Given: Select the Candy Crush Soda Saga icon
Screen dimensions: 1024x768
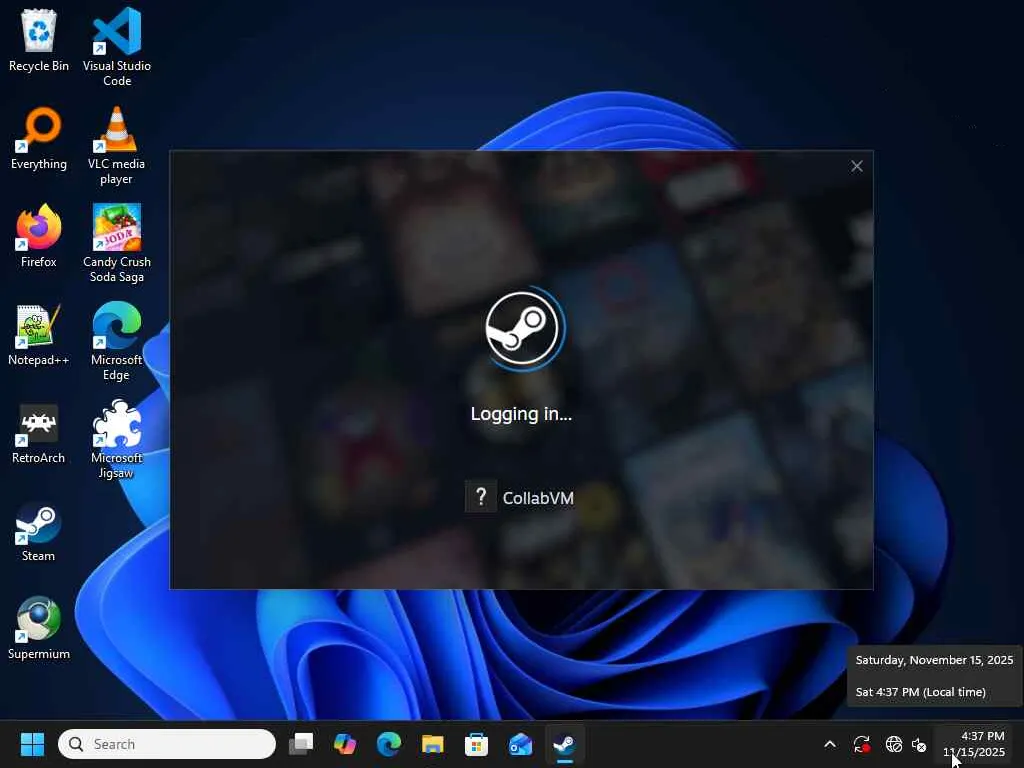Looking at the screenshot, I should (x=117, y=243).
